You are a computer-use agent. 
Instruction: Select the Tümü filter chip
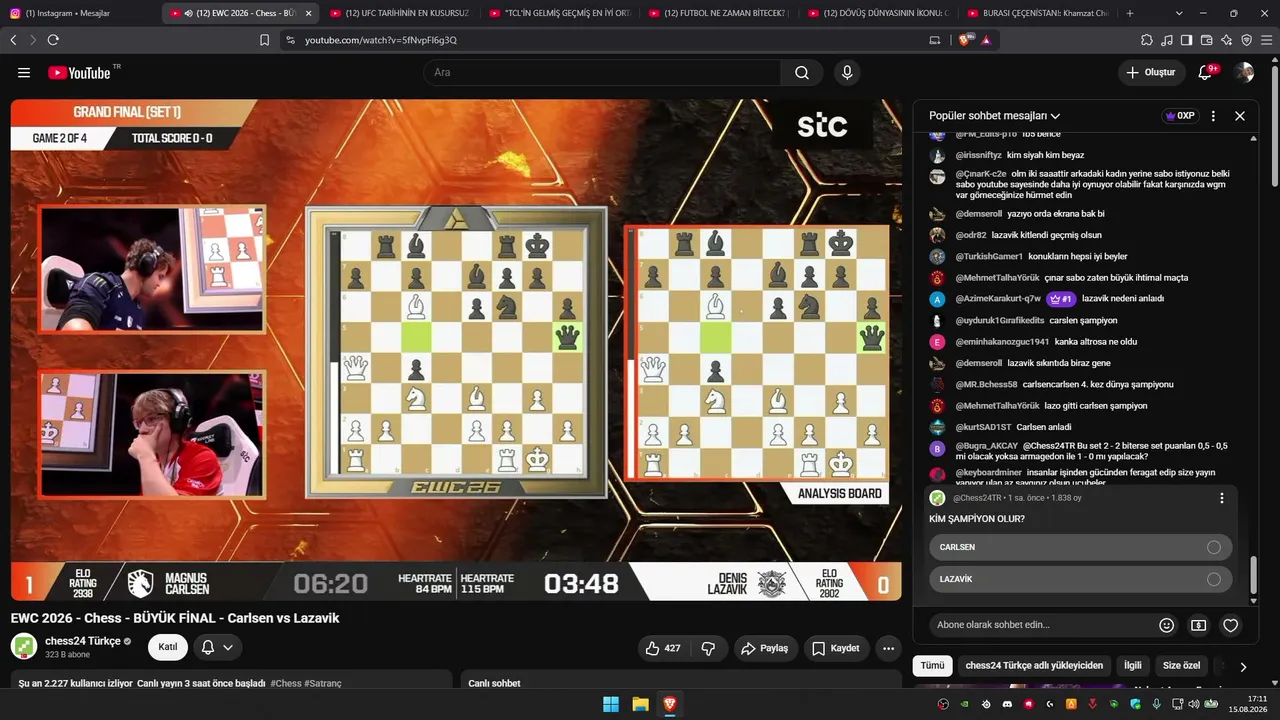[x=932, y=666]
